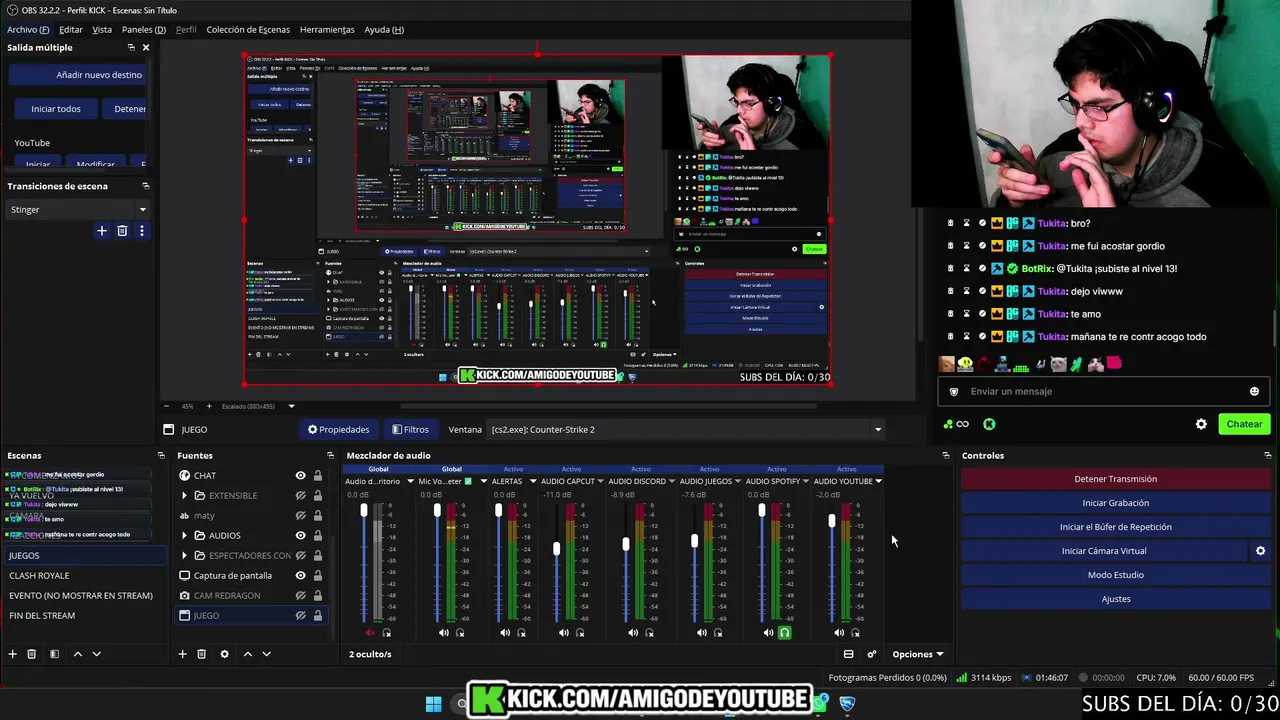Image resolution: width=1280 pixels, height=720 pixels.
Task: Show the CAM REDRAGON source
Action: 300,595
